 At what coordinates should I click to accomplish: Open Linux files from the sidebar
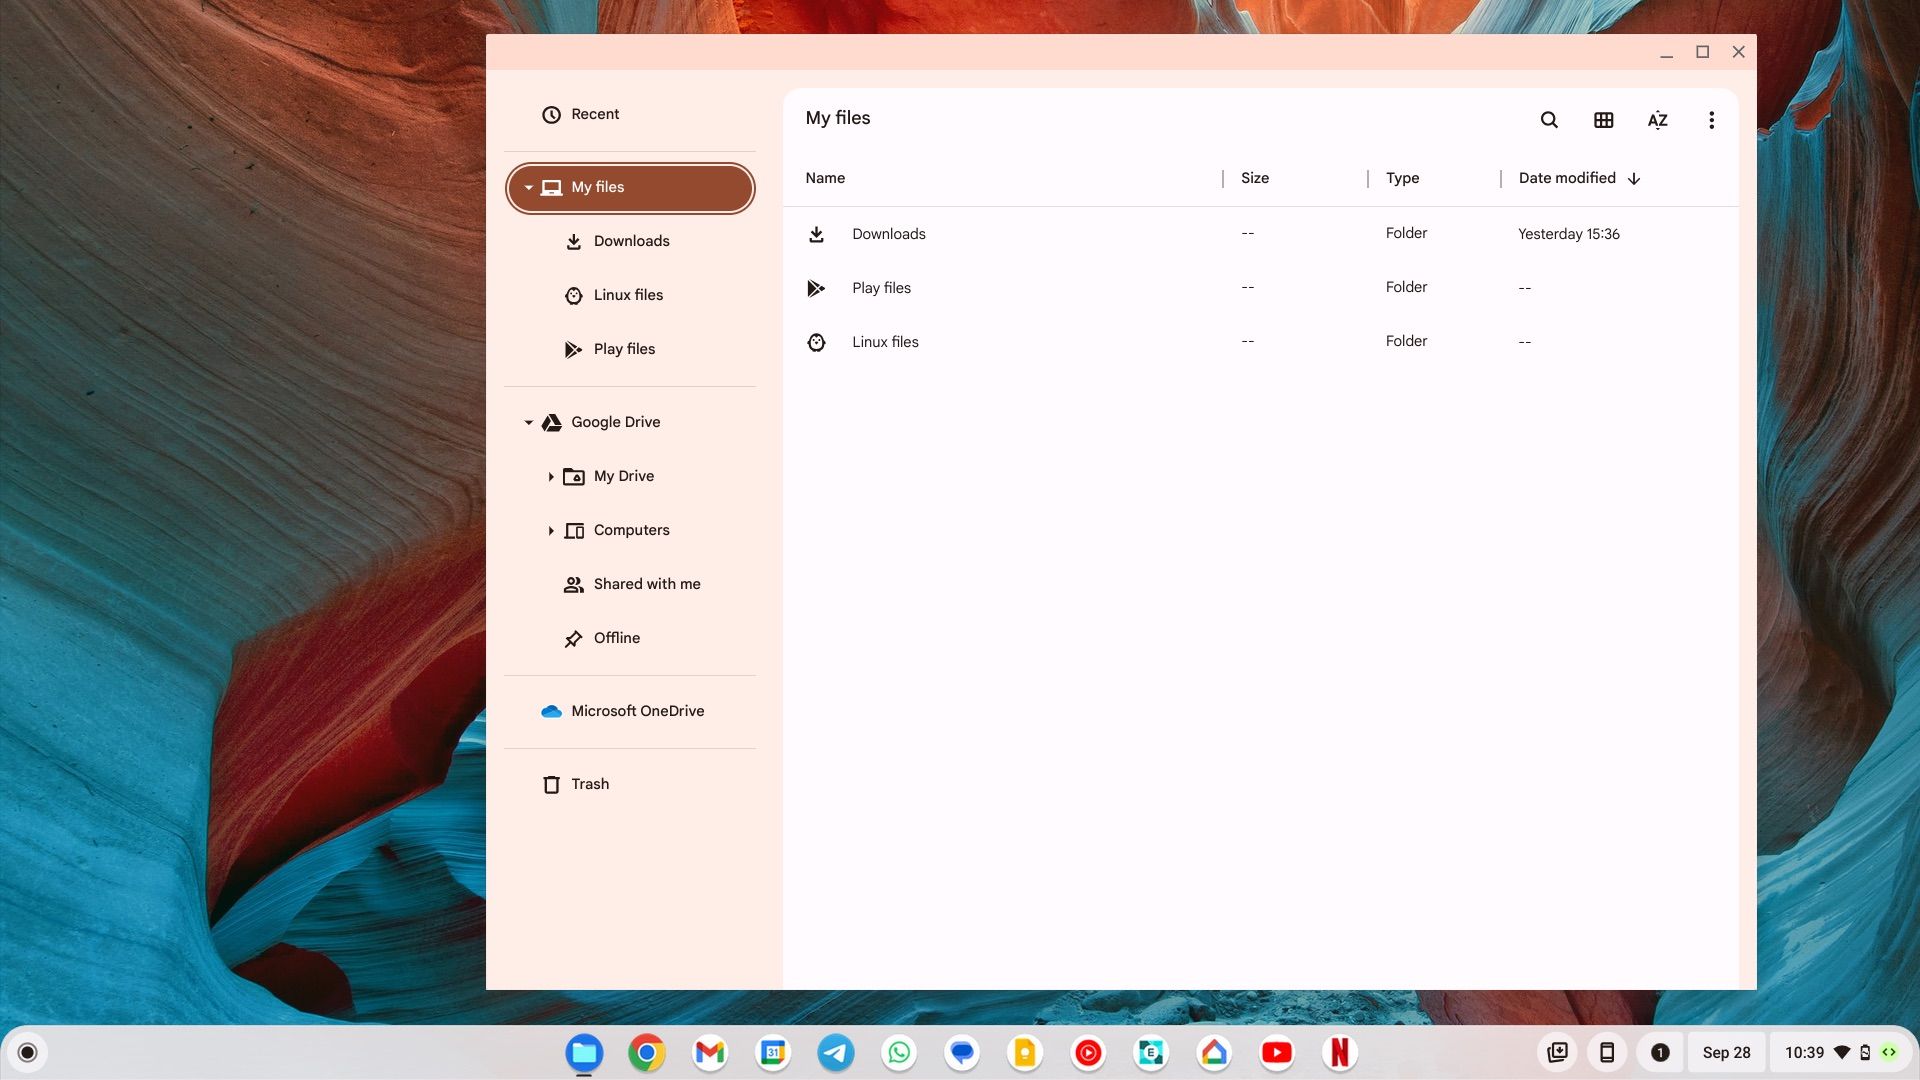pyautogui.click(x=628, y=294)
